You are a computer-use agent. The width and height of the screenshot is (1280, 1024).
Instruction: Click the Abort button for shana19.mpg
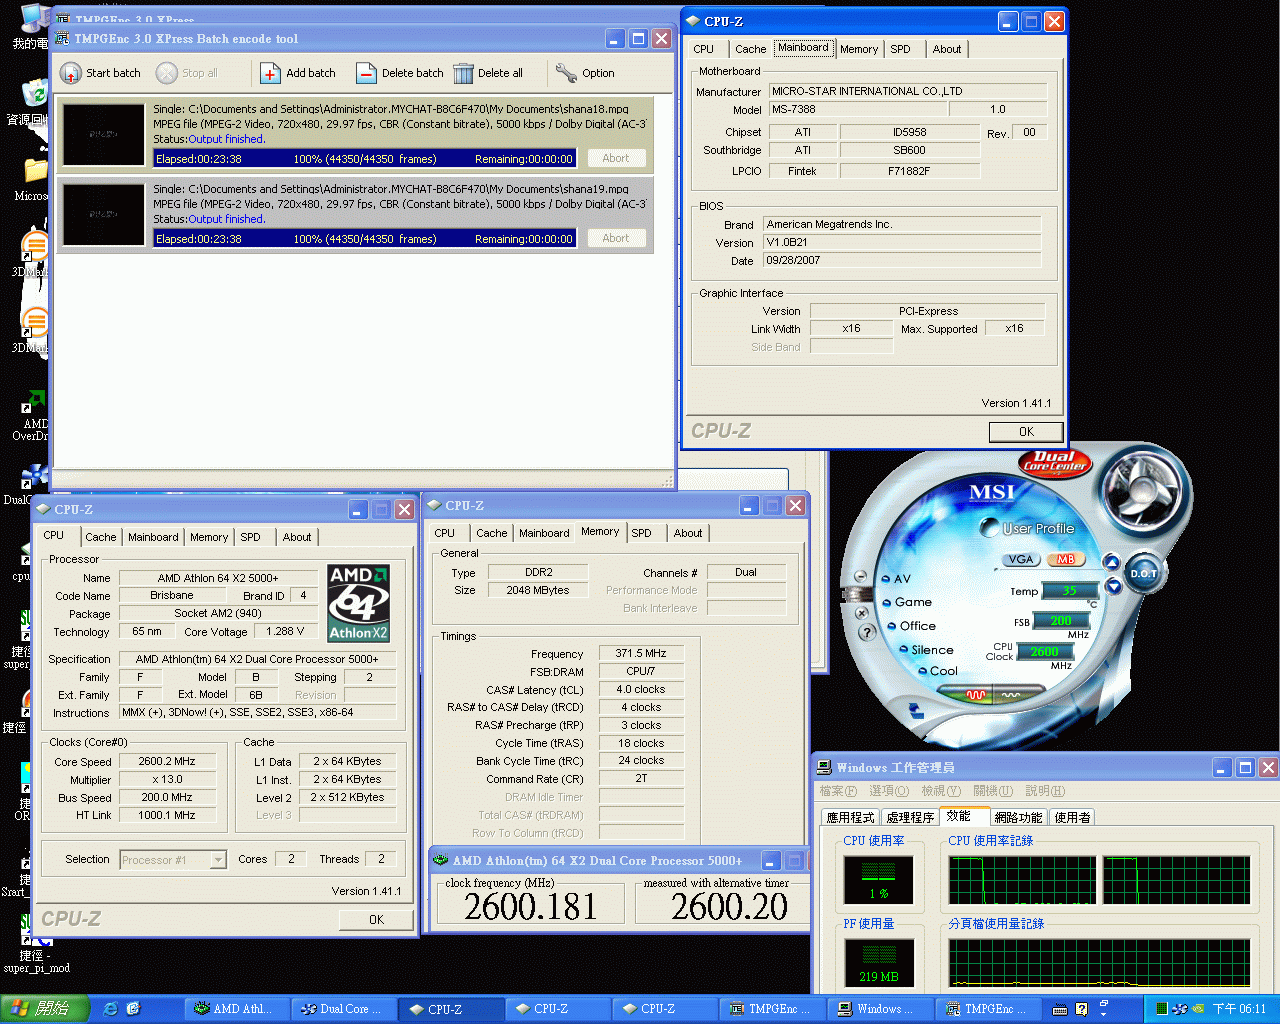click(x=616, y=238)
